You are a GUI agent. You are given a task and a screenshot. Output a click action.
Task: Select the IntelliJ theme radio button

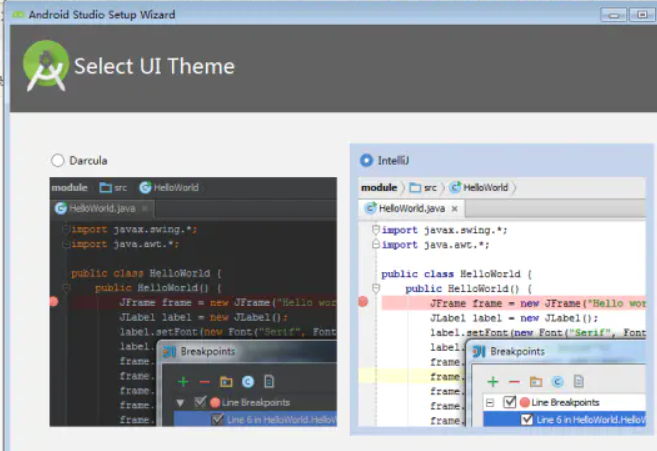pos(366,161)
